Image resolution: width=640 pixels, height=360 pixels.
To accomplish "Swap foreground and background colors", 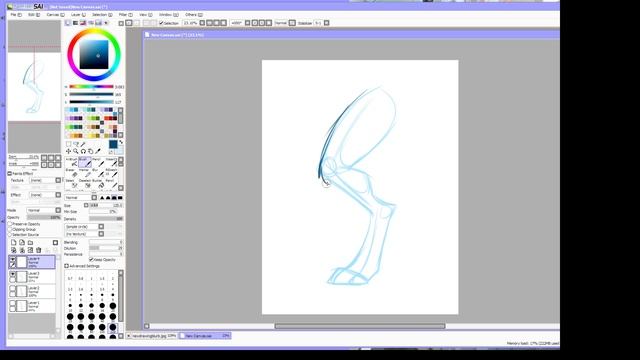I will [121, 142].
